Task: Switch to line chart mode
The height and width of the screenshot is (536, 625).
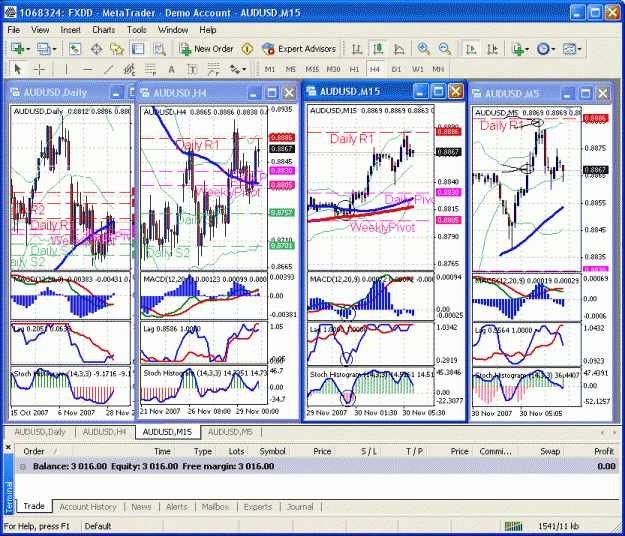Action: pyautogui.click(x=399, y=49)
